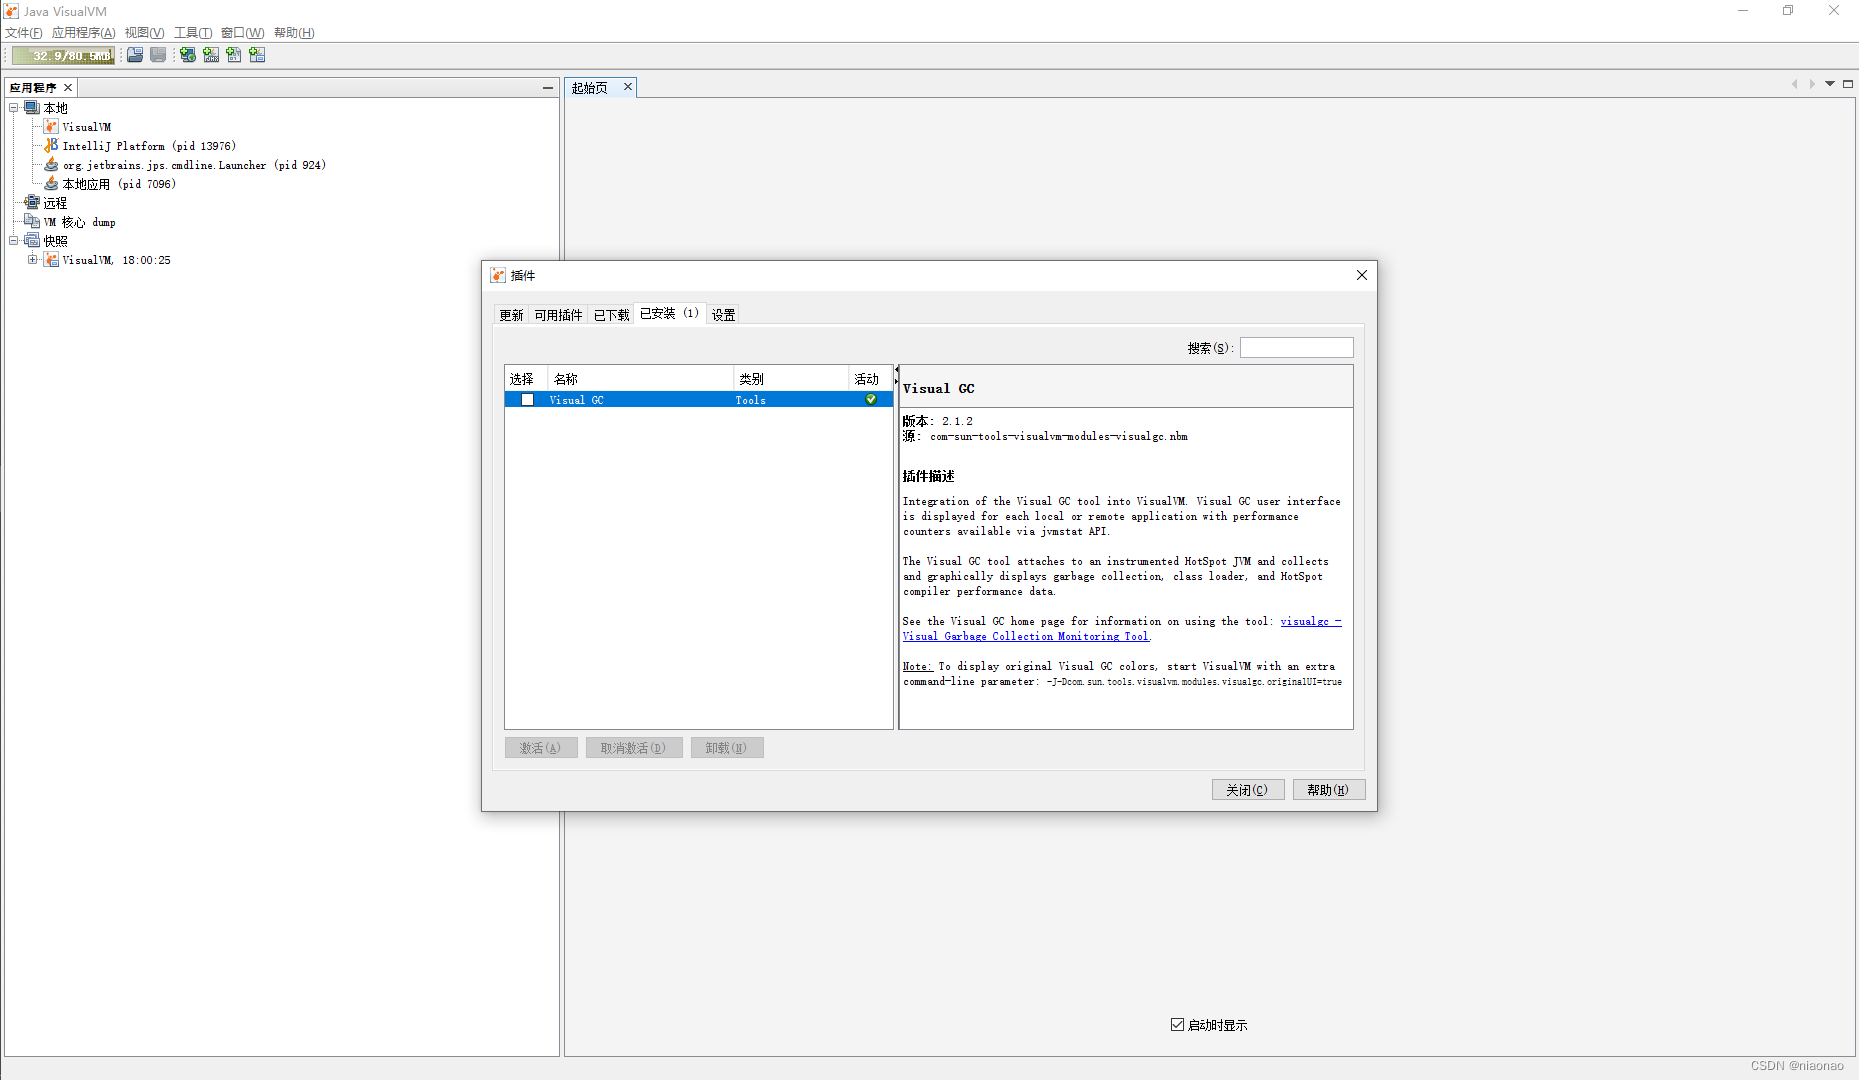This screenshot has height=1080, width=1859.
Task: Sort plugins by 活动 column header
Action: 870,379
